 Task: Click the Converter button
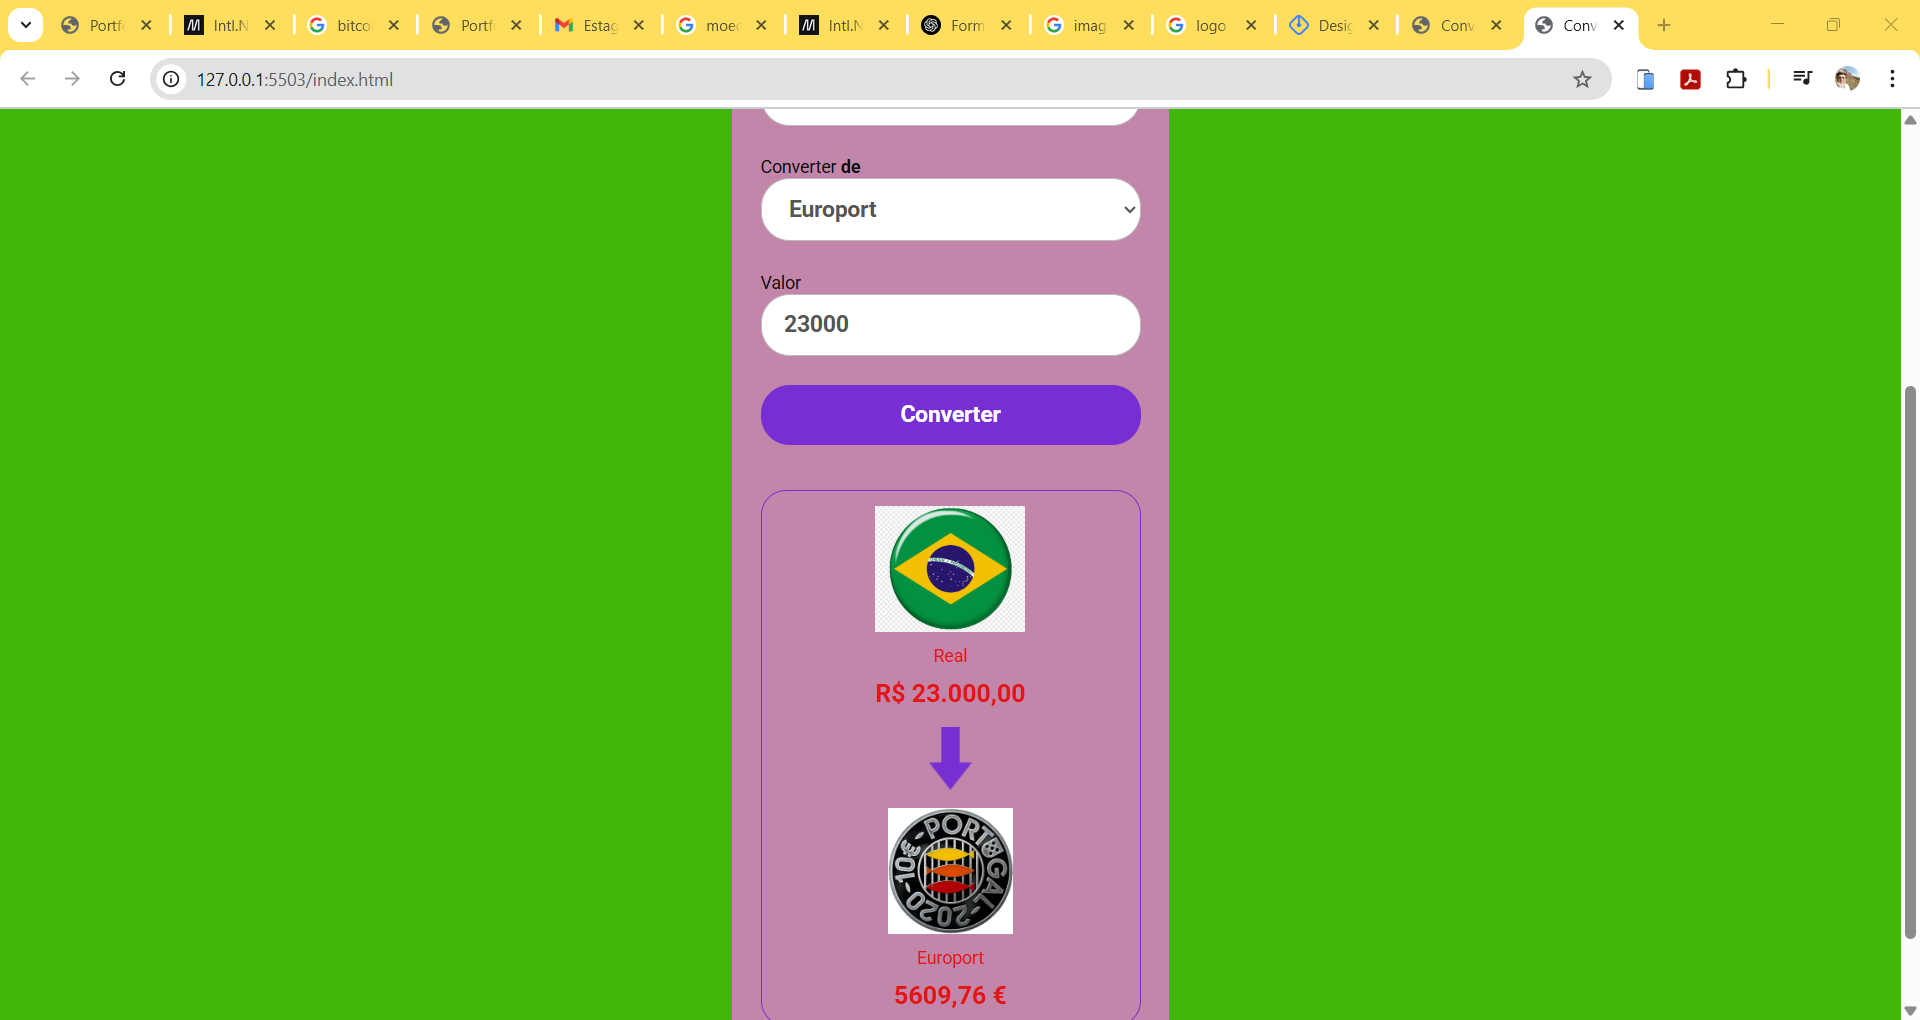[x=950, y=414]
